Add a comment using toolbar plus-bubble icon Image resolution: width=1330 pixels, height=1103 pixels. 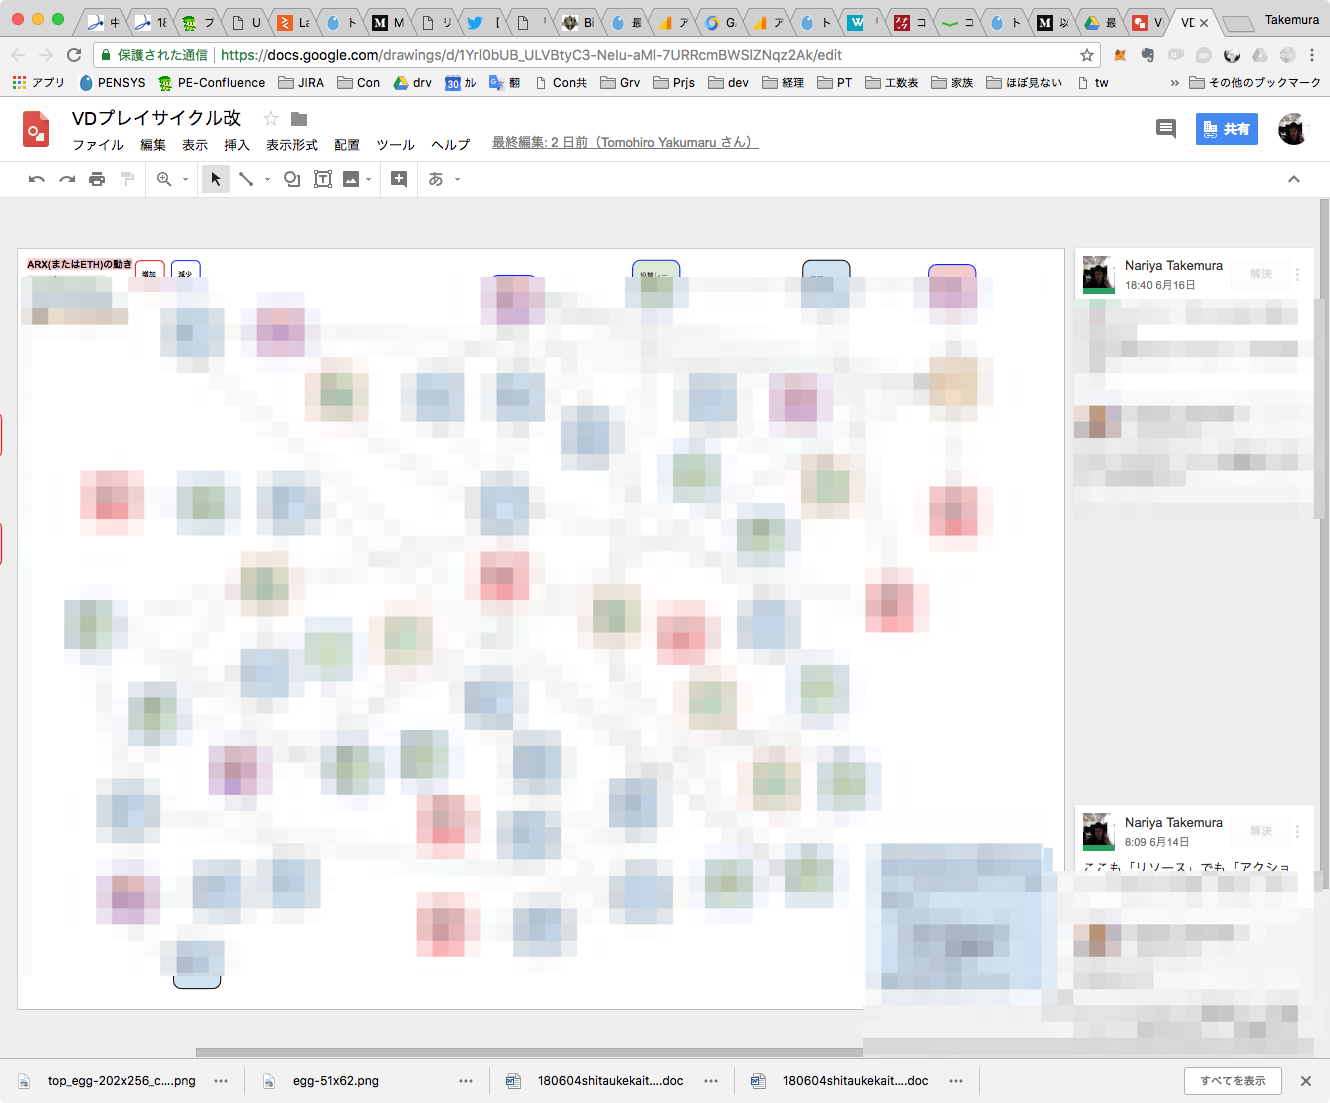click(399, 179)
